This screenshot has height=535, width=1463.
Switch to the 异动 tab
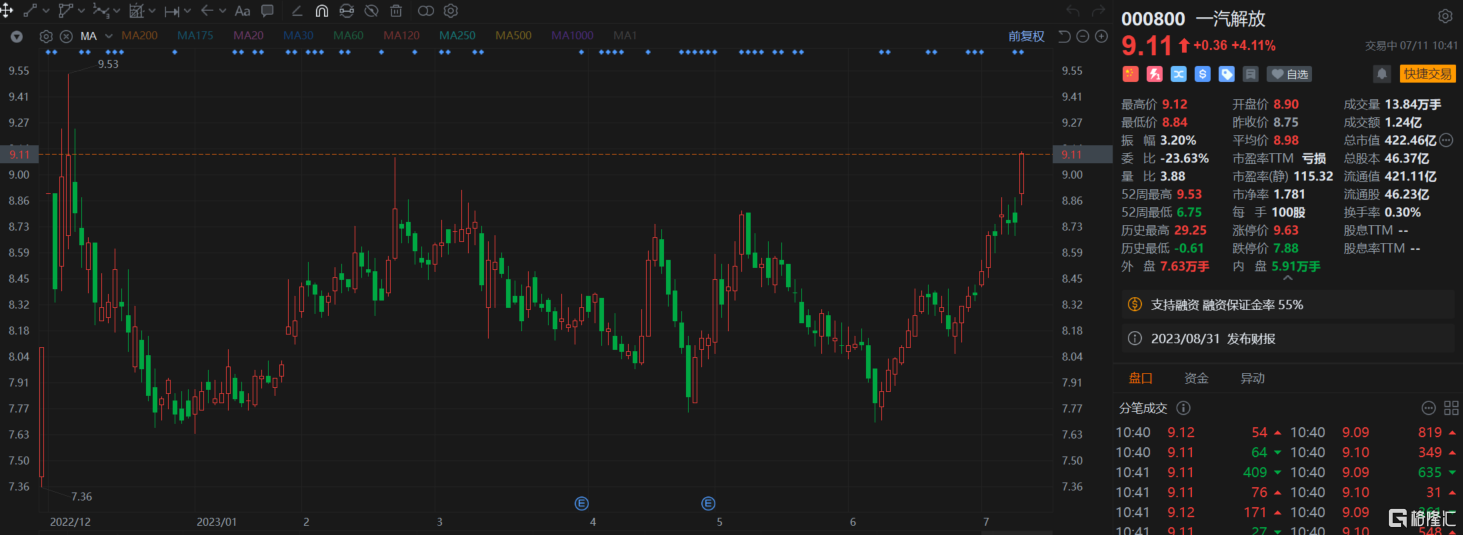1252,378
